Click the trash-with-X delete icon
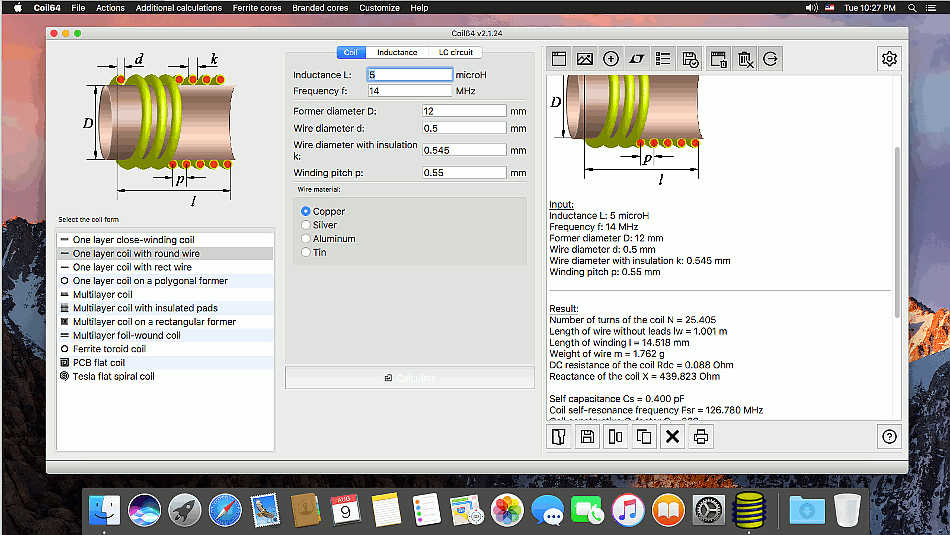The width and height of the screenshot is (950, 535). coord(745,59)
